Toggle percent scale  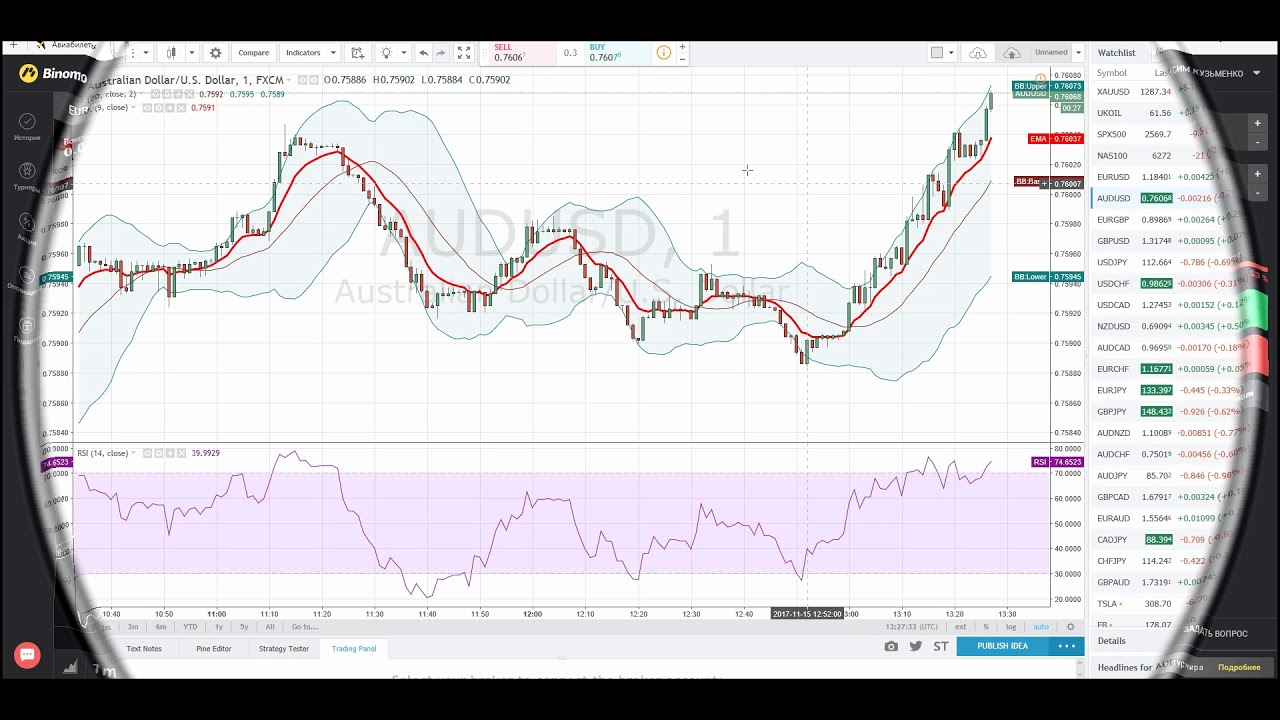(986, 627)
